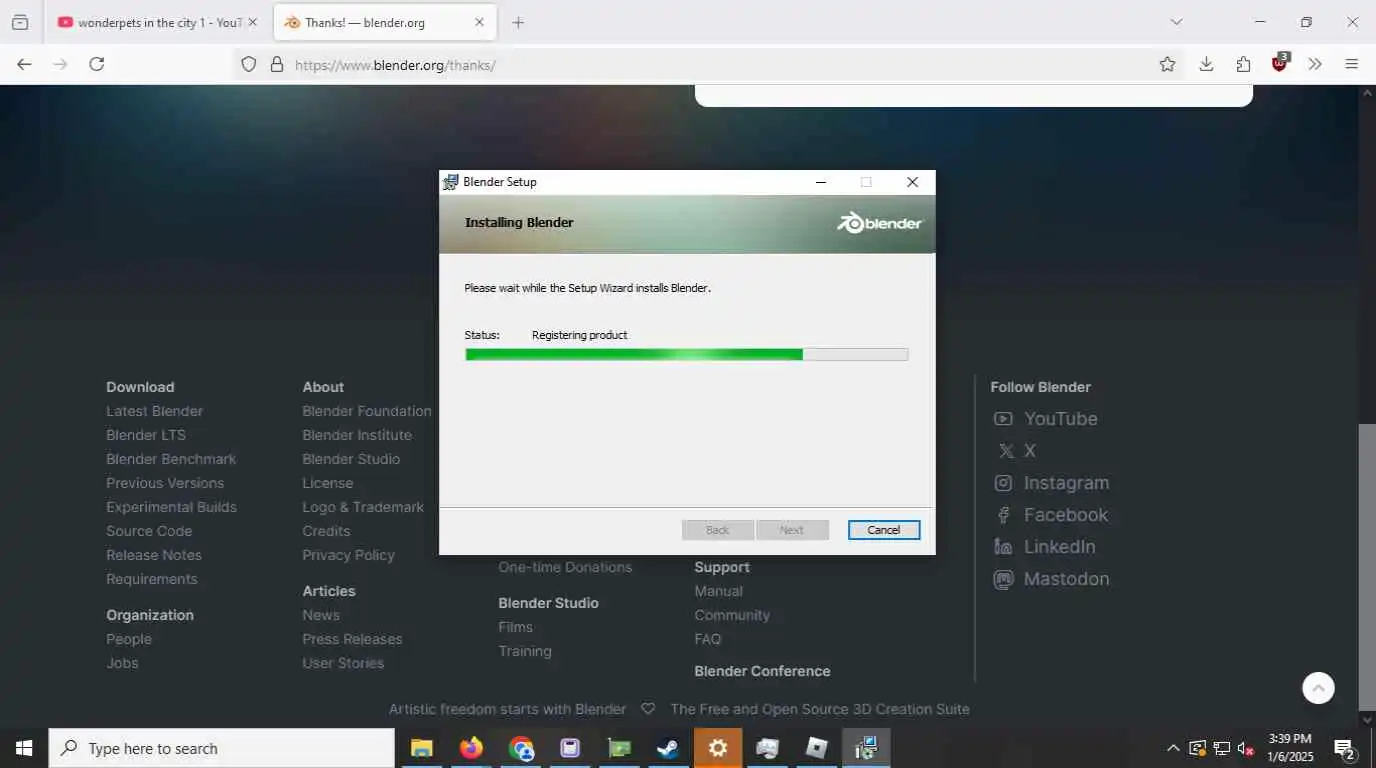The width and height of the screenshot is (1376, 768).
Task: Open the Training link
Action: pyautogui.click(x=525, y=651)
